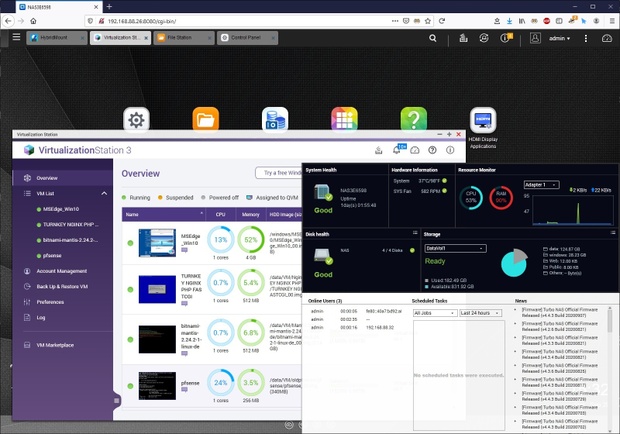Image resolution: width=620 pixels, height=434 pixels.
Task: Open Virtualization Station help question icon
Action: pos(432,150)
